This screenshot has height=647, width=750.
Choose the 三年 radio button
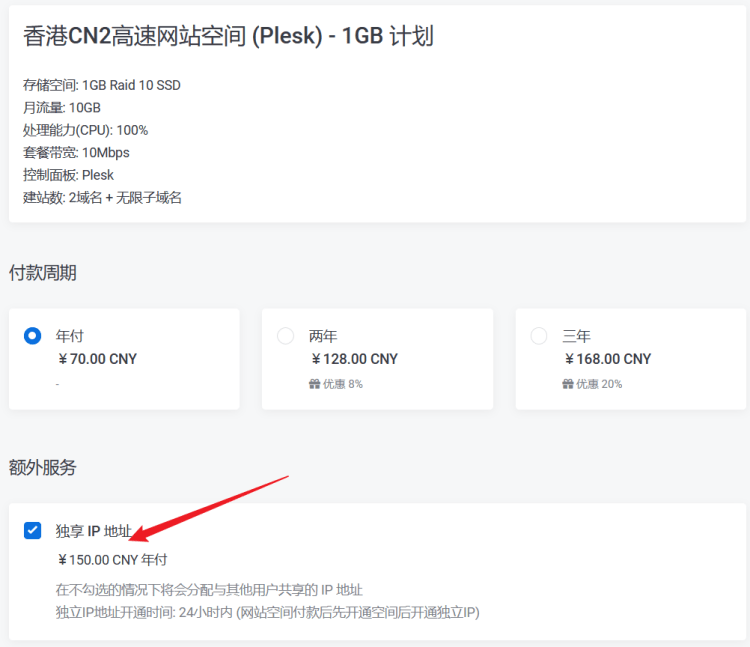(x=539, y=336)
